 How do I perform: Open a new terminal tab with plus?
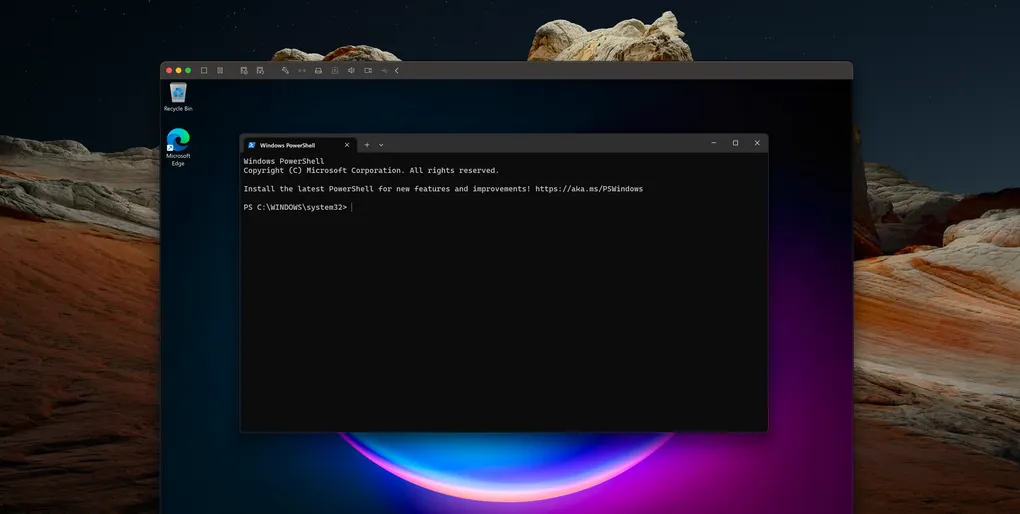367,145
